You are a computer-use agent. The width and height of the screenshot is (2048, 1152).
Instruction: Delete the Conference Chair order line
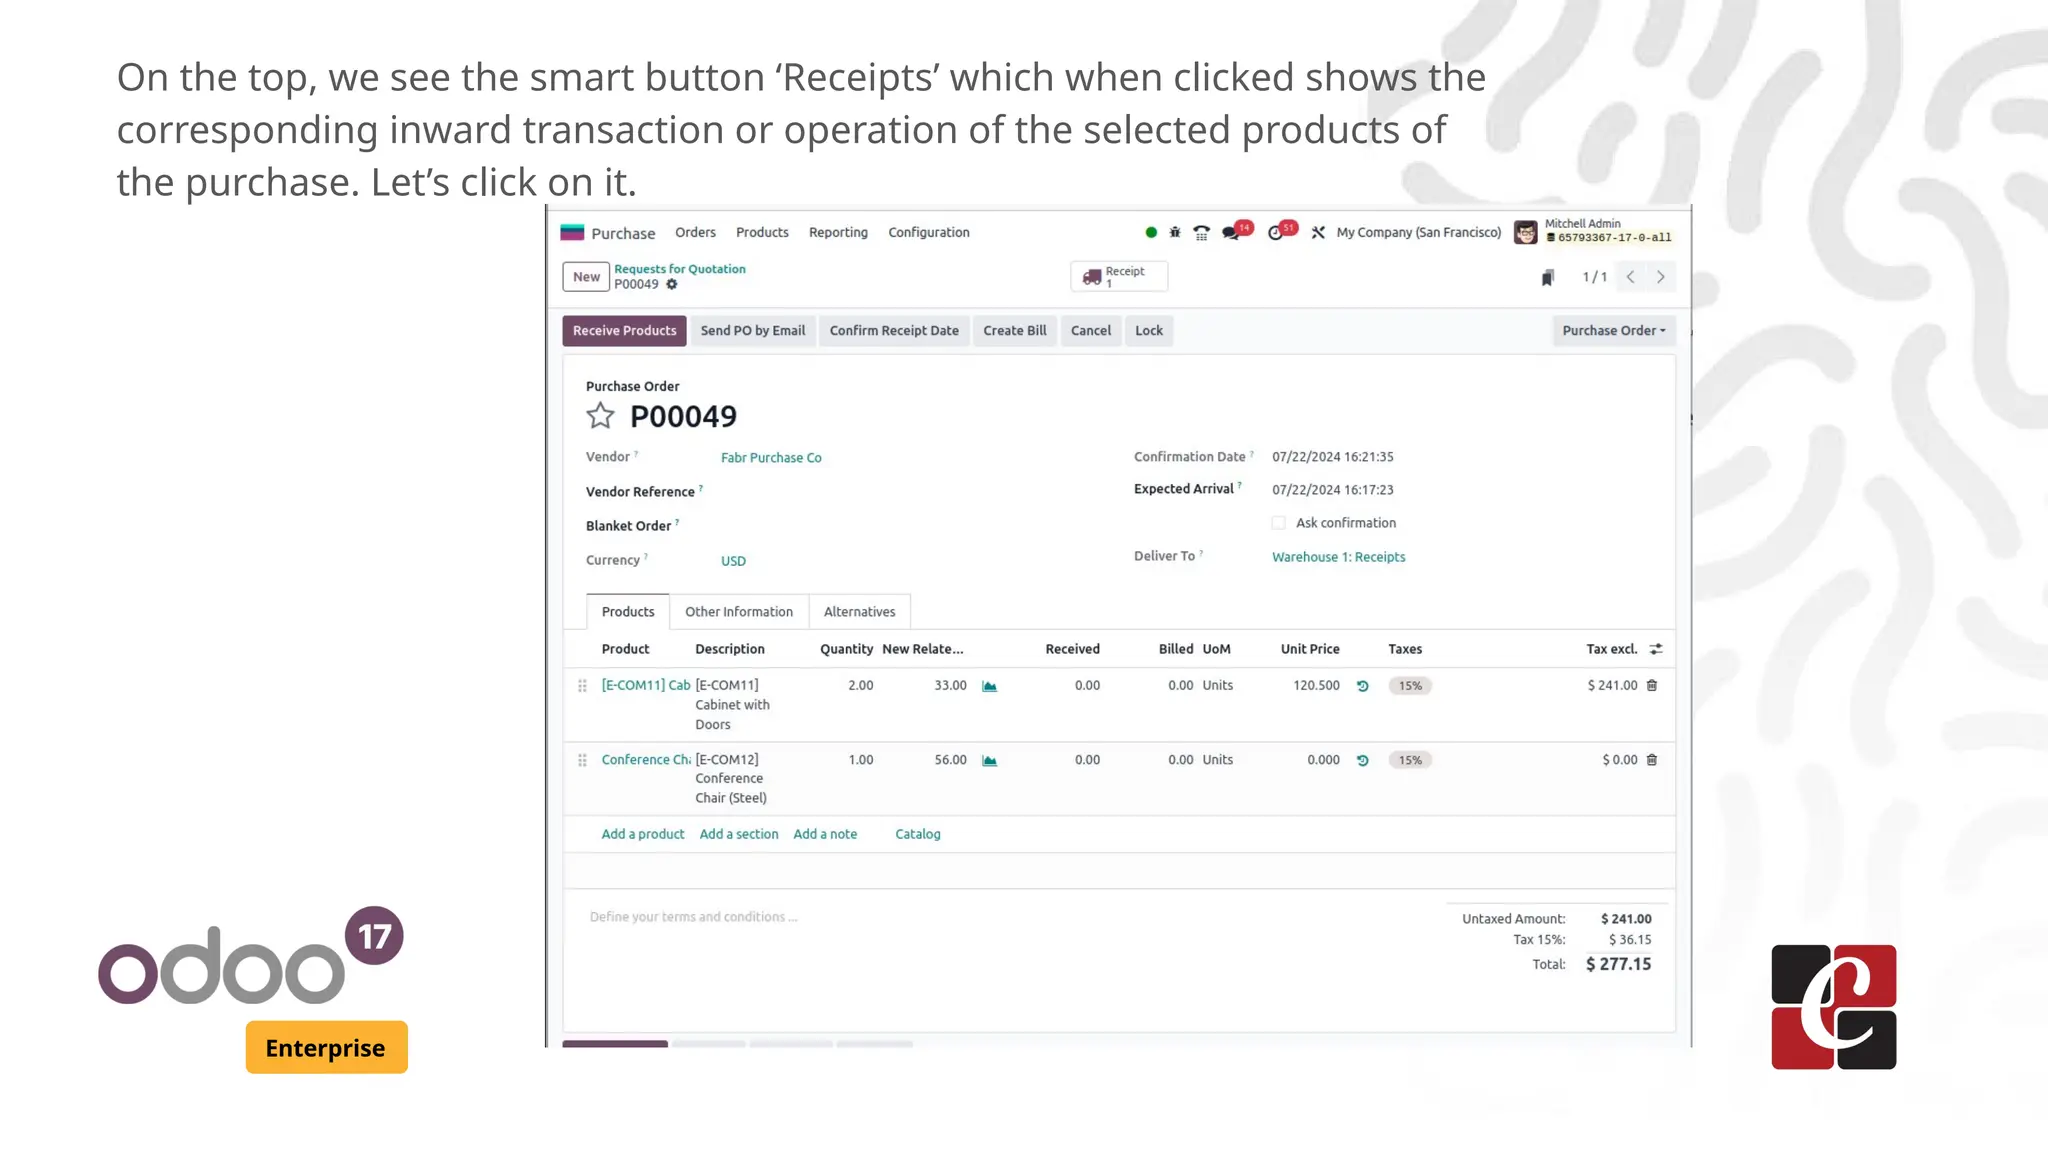pos(1652,760)
